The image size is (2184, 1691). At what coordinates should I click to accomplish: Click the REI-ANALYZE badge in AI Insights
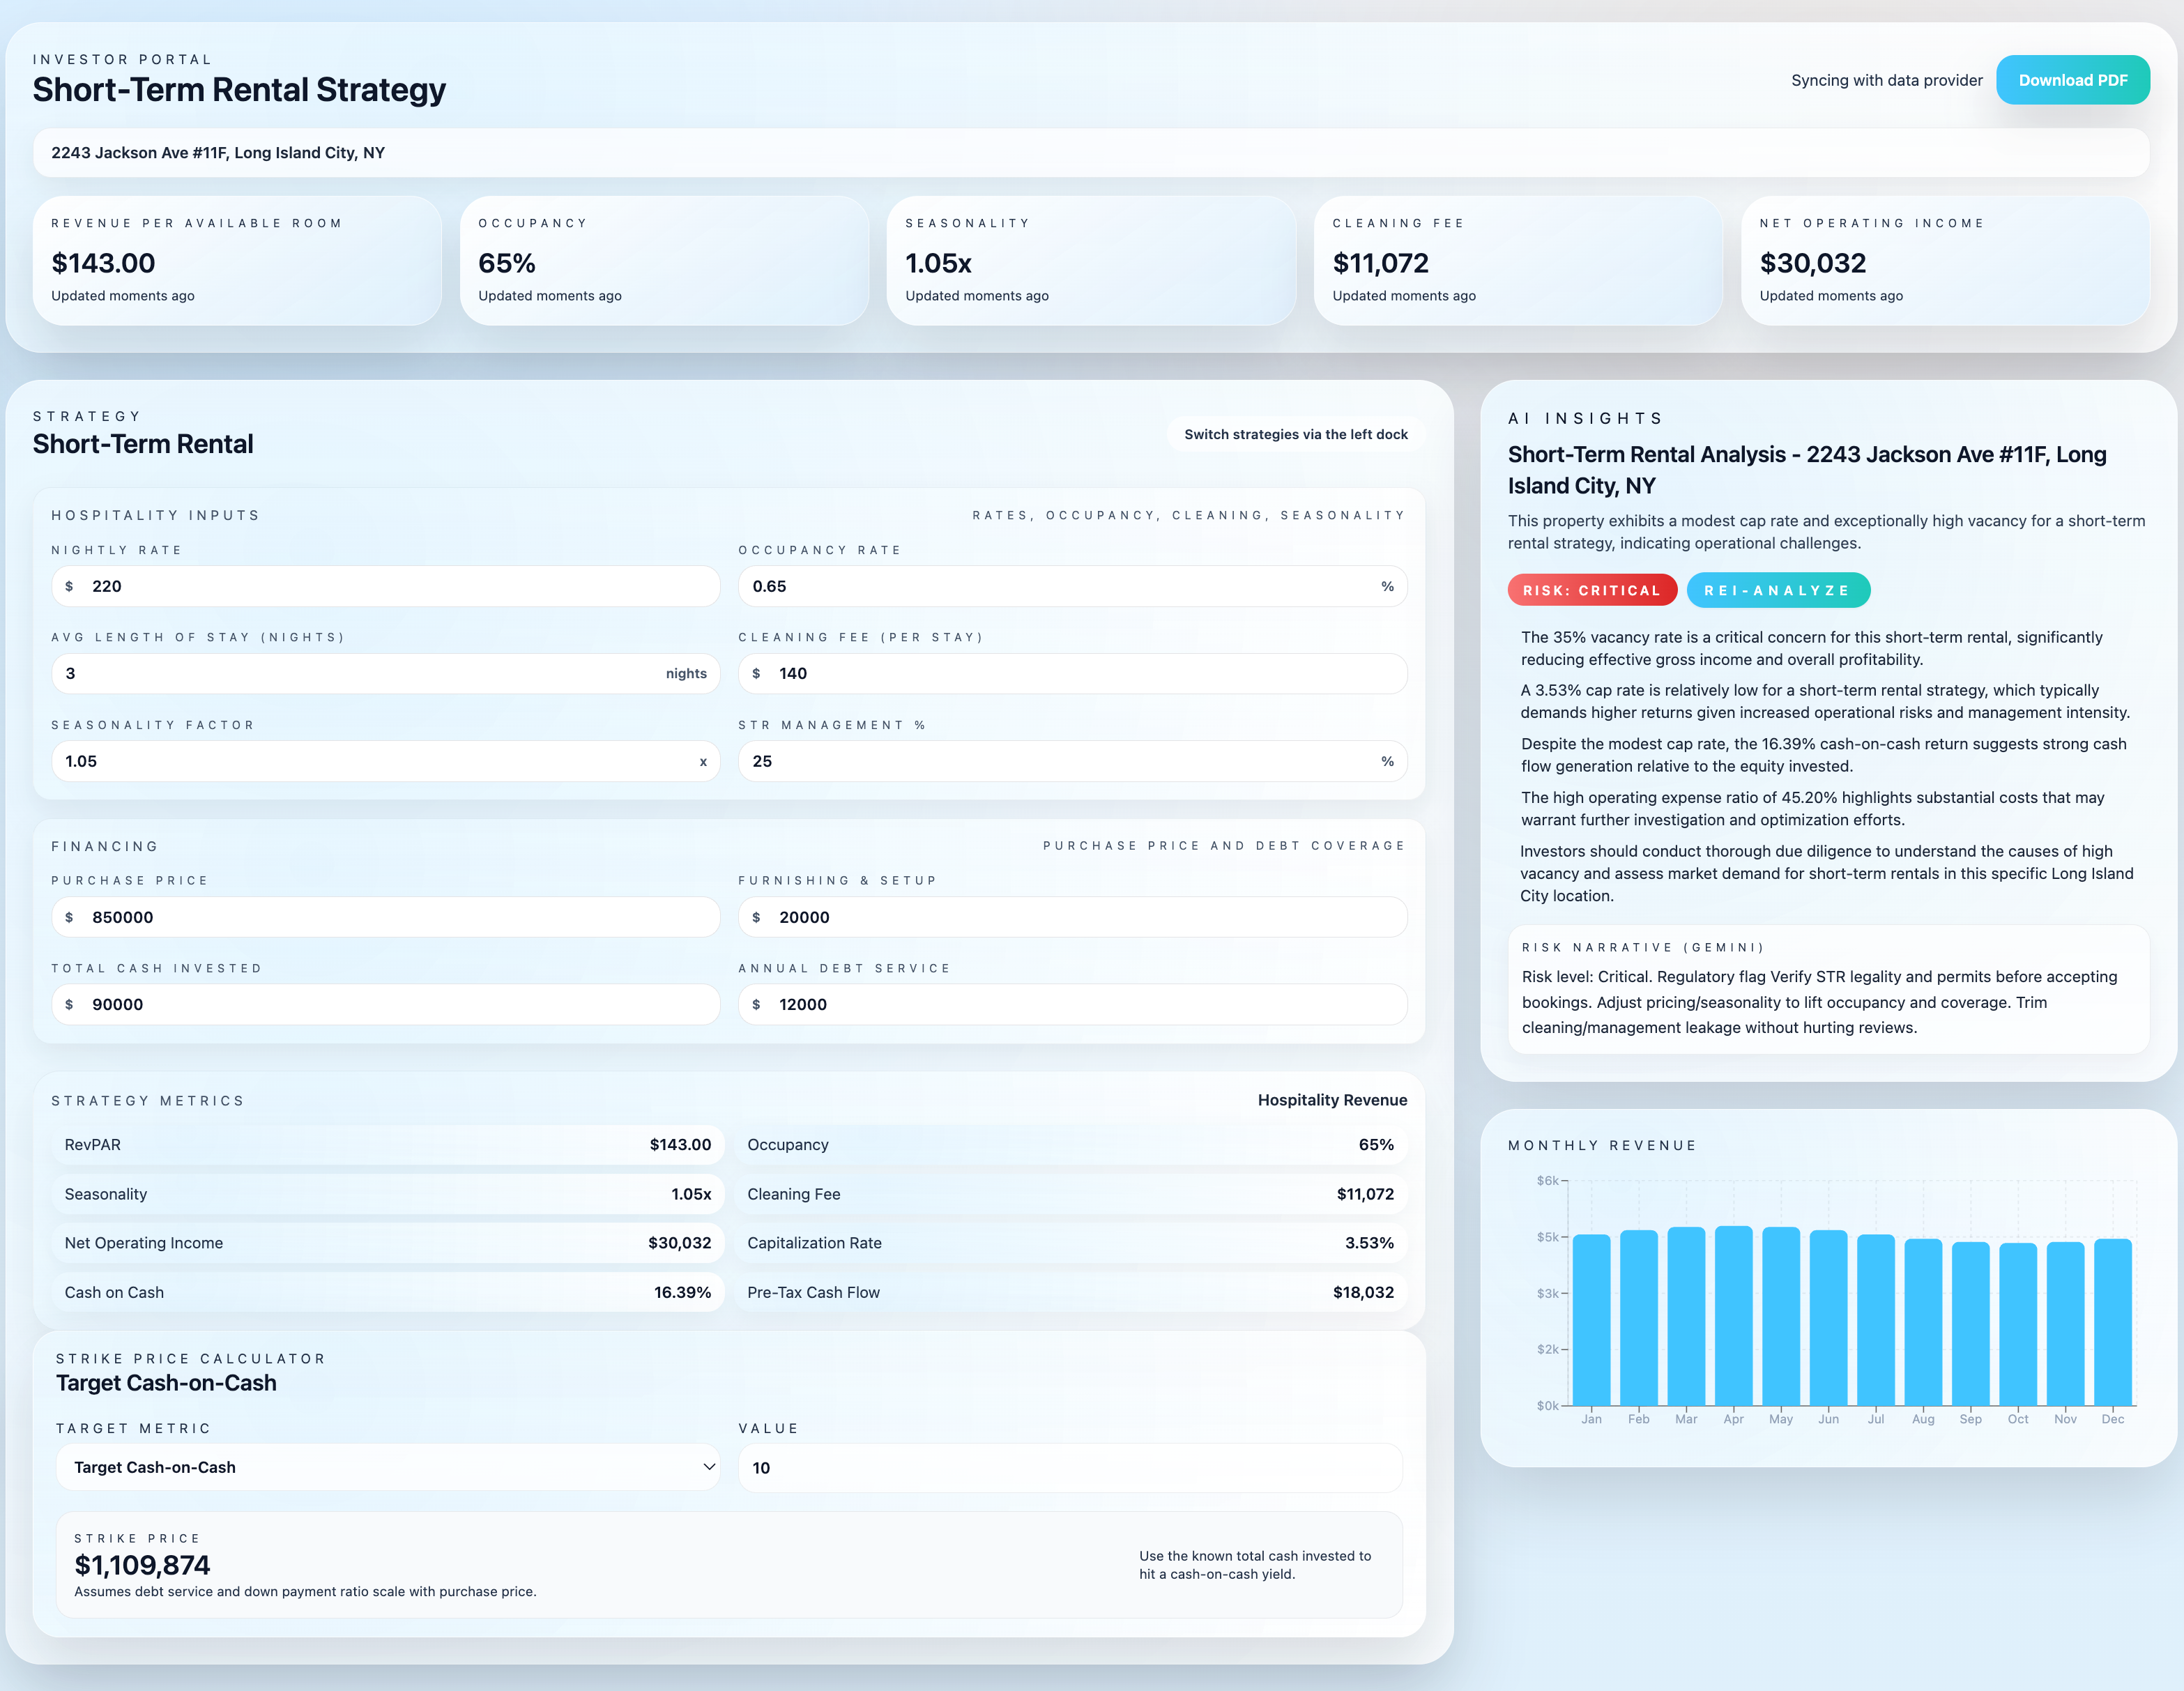(x=1779, y=590)
